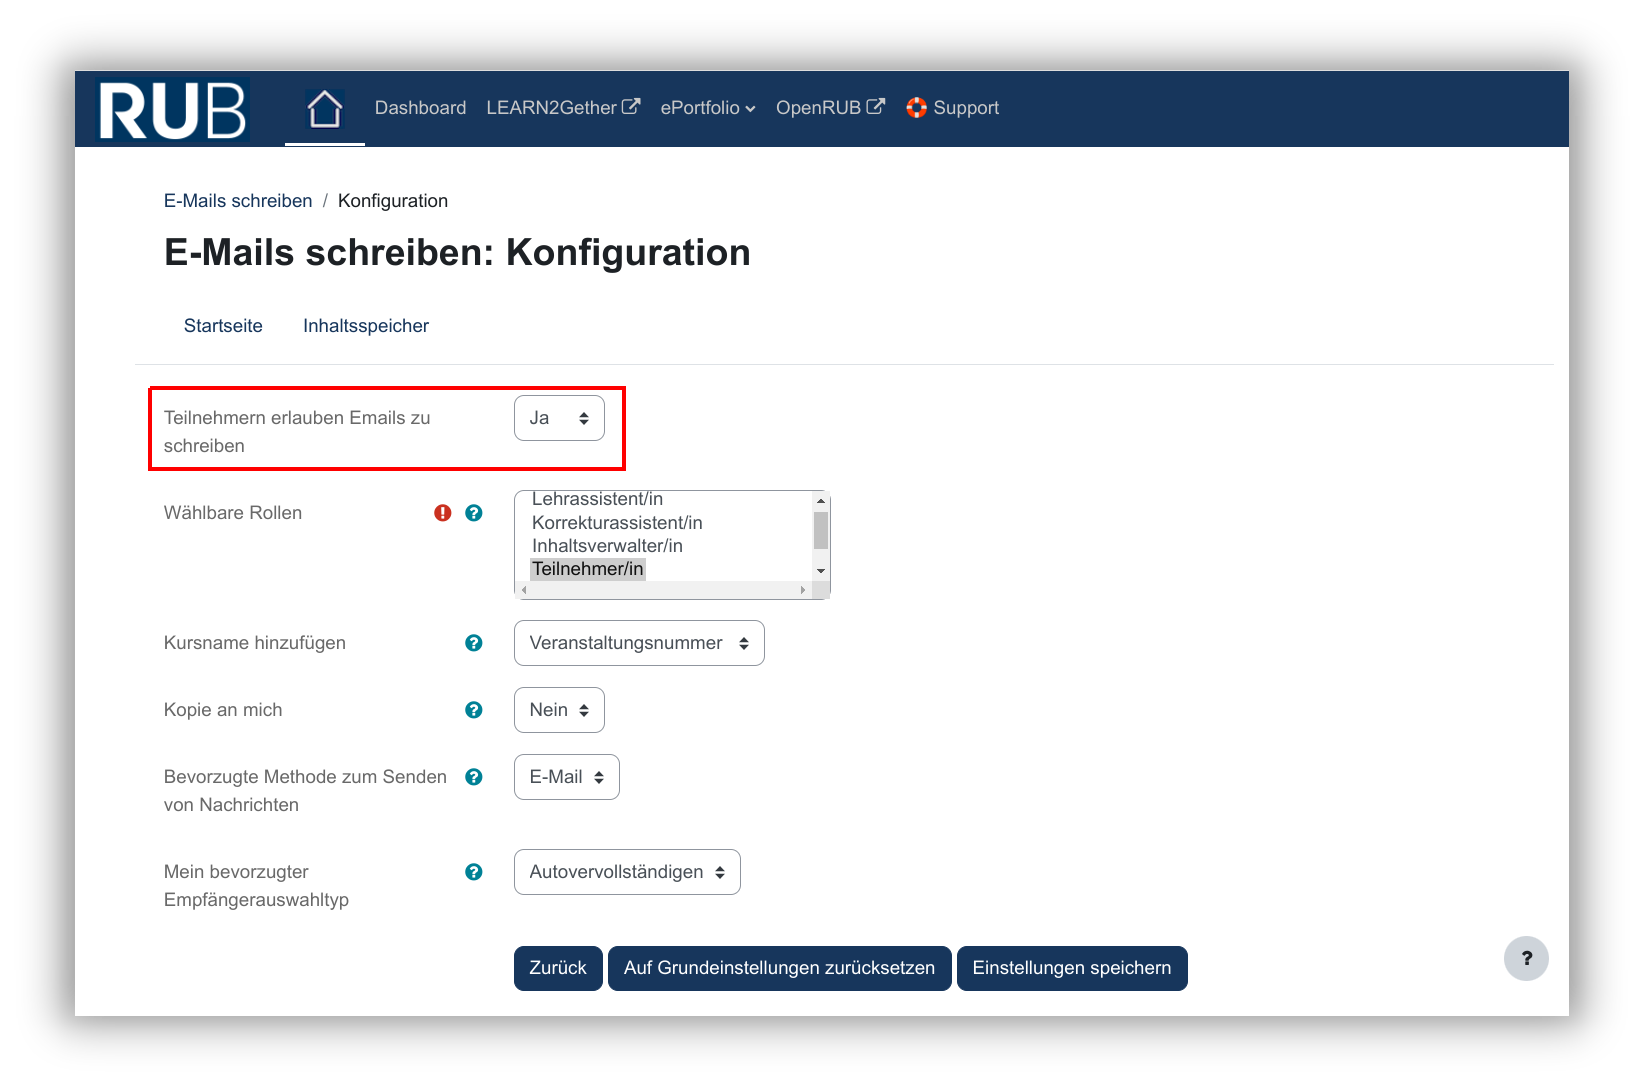Click Auf Grundeinstellungen zurücksetzen button
This screenshot has height=1086, width=1650.
[x=779, y=968]
